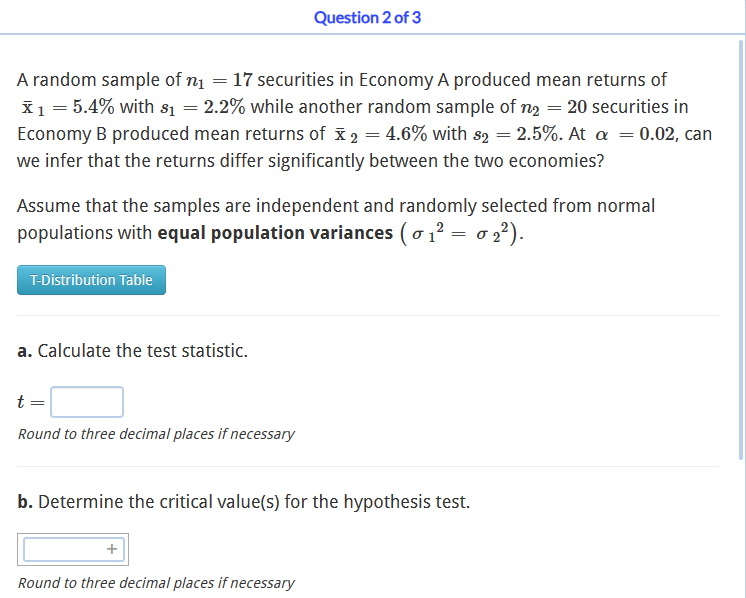
Task: Select the 'Question 2 of 3' heading
Action: pyautogui.click(x=367, y=18)
